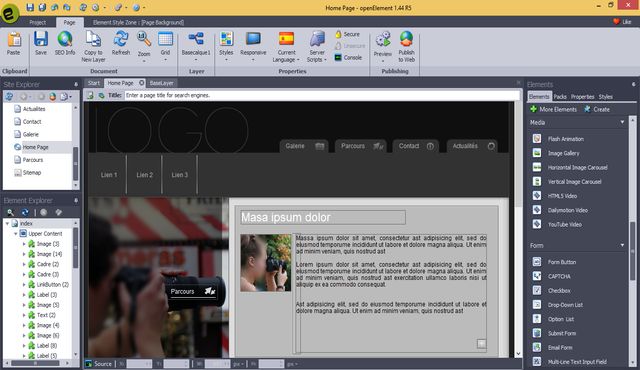The width and height of the screenshot is (640, 370).
Task: Click More Elements
Action: [x=553, y=109]
